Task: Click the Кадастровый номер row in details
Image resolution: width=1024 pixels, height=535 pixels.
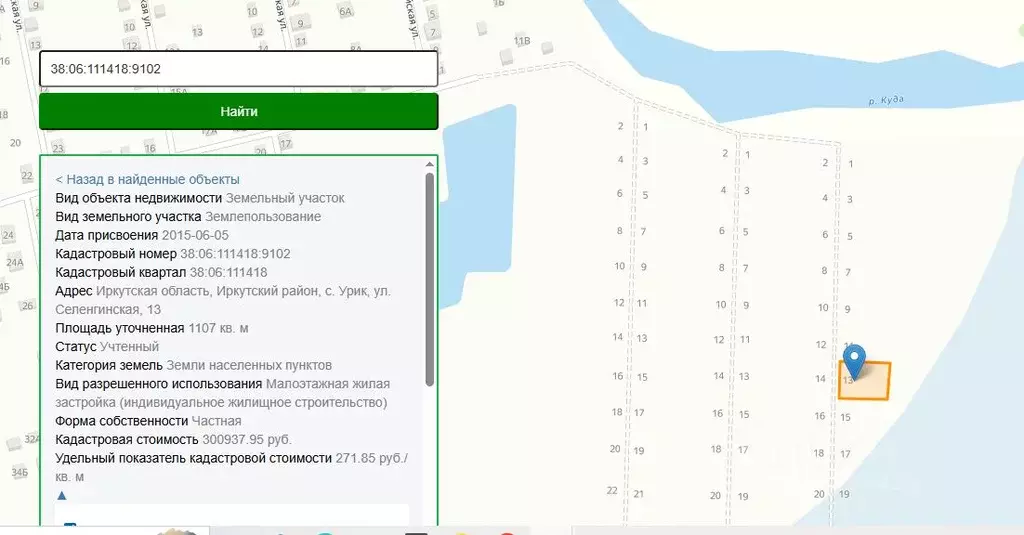Action: pos(173,254)
